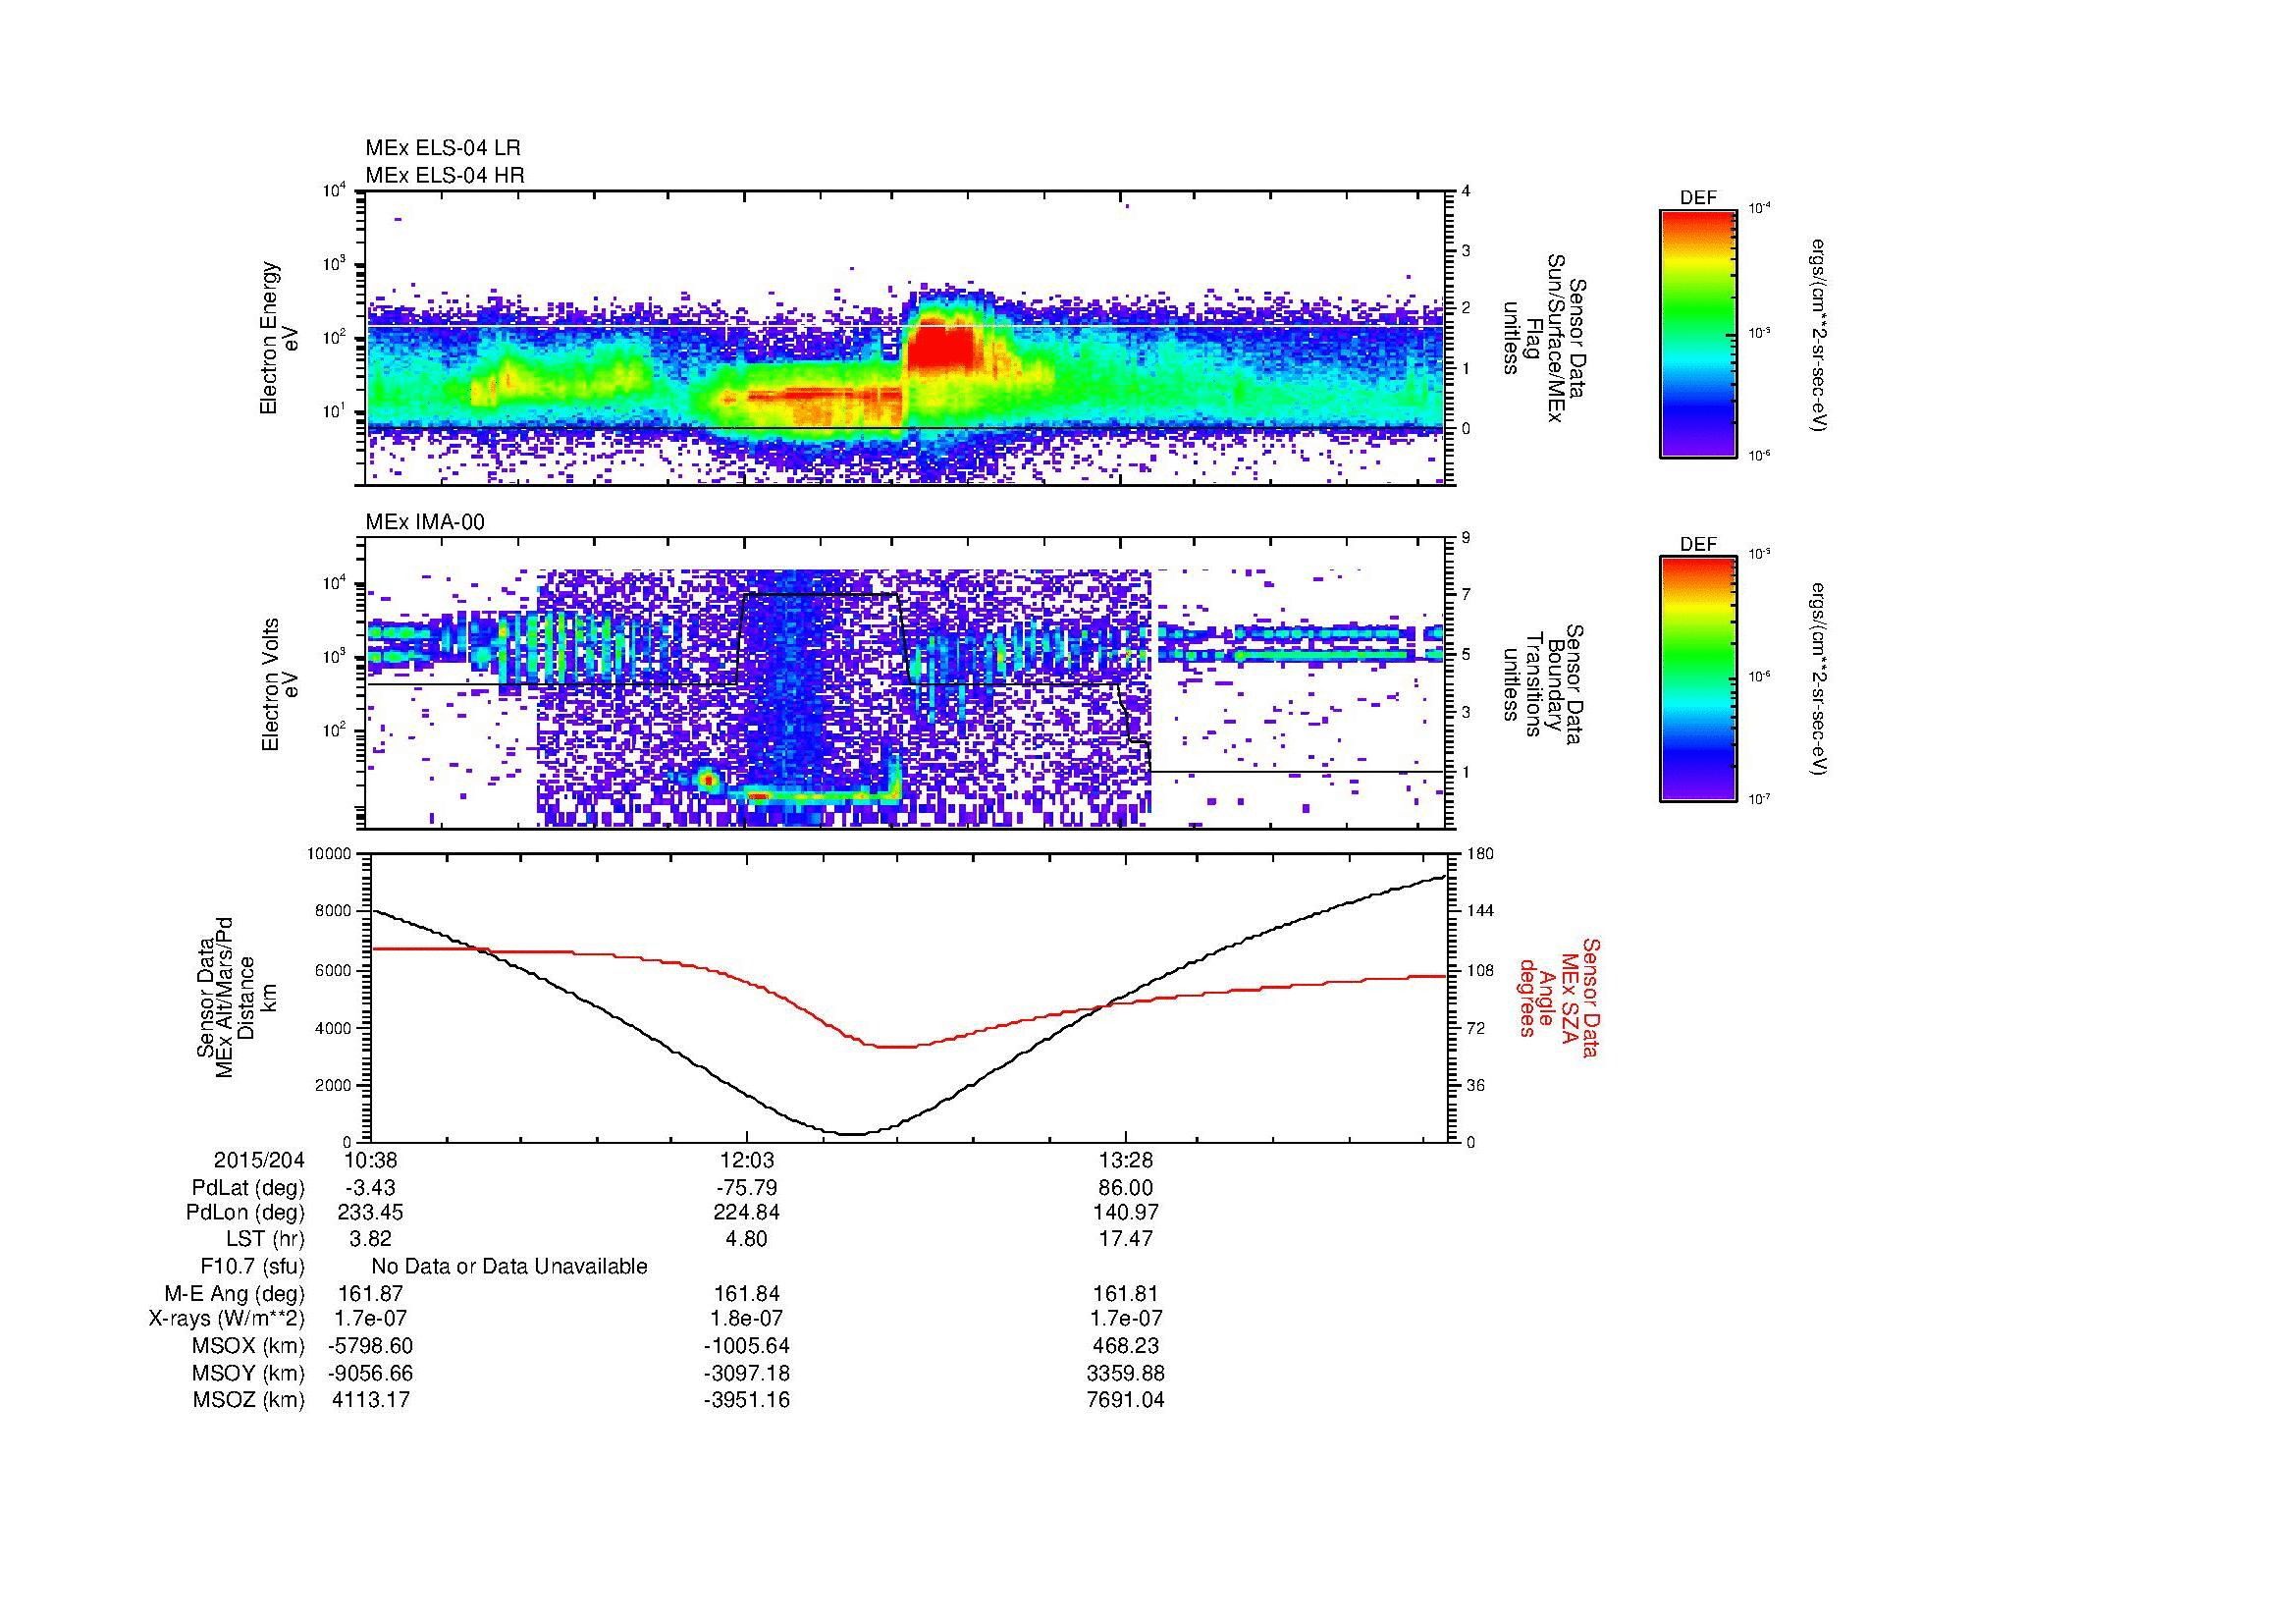Image resolution: width=2296 pixels, height=1623 pixels.
Task: Click the red hotspot in the IMA-00 spectrogram
Action: click(708, 780)
